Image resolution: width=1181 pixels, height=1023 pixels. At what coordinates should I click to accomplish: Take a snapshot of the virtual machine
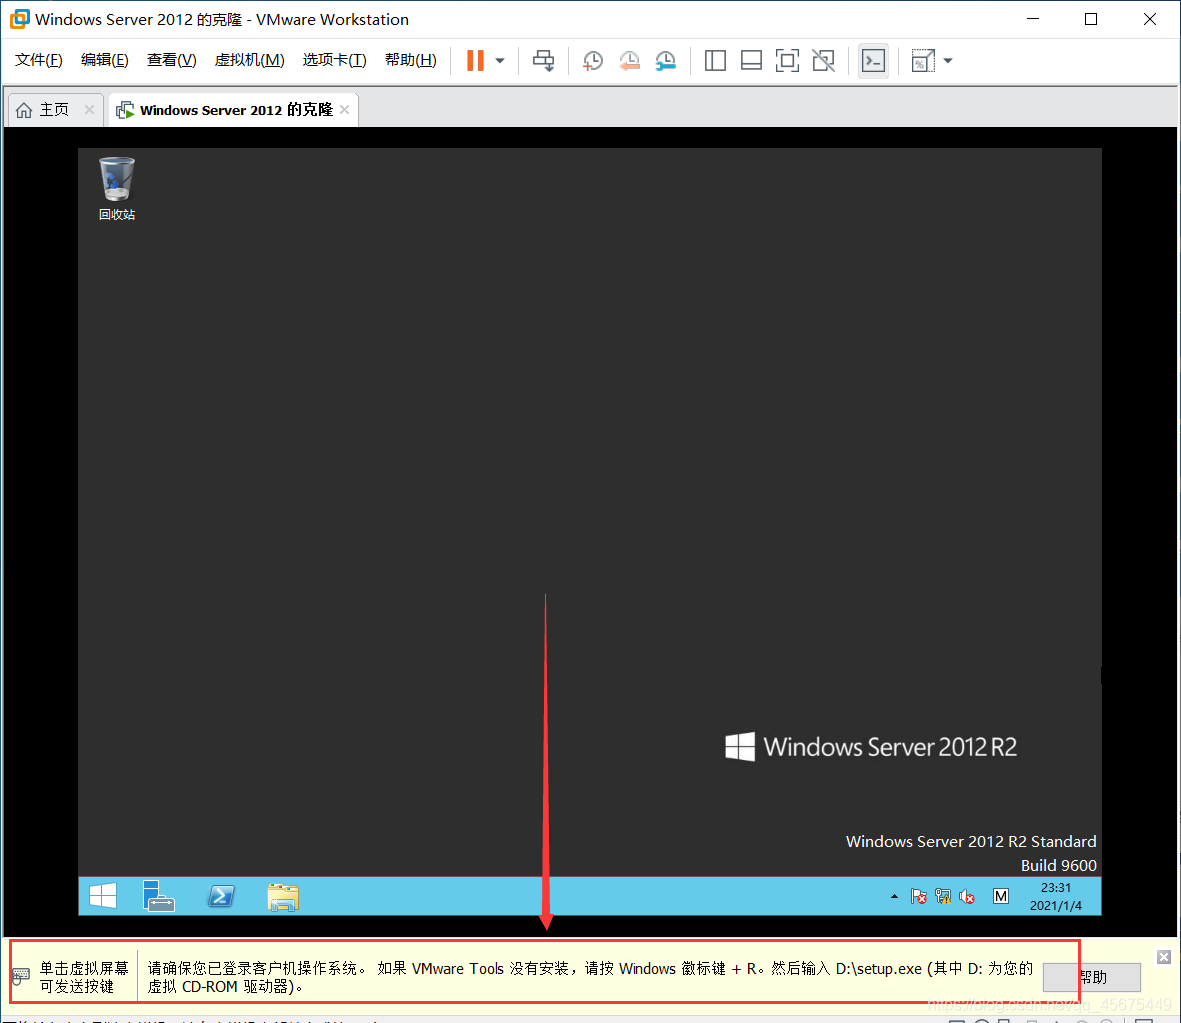click(x=592, y=60)
